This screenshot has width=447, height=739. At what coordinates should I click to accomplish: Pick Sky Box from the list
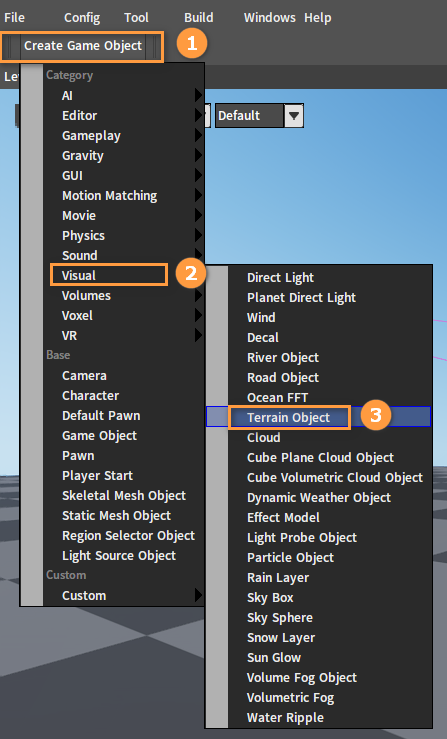270,598
